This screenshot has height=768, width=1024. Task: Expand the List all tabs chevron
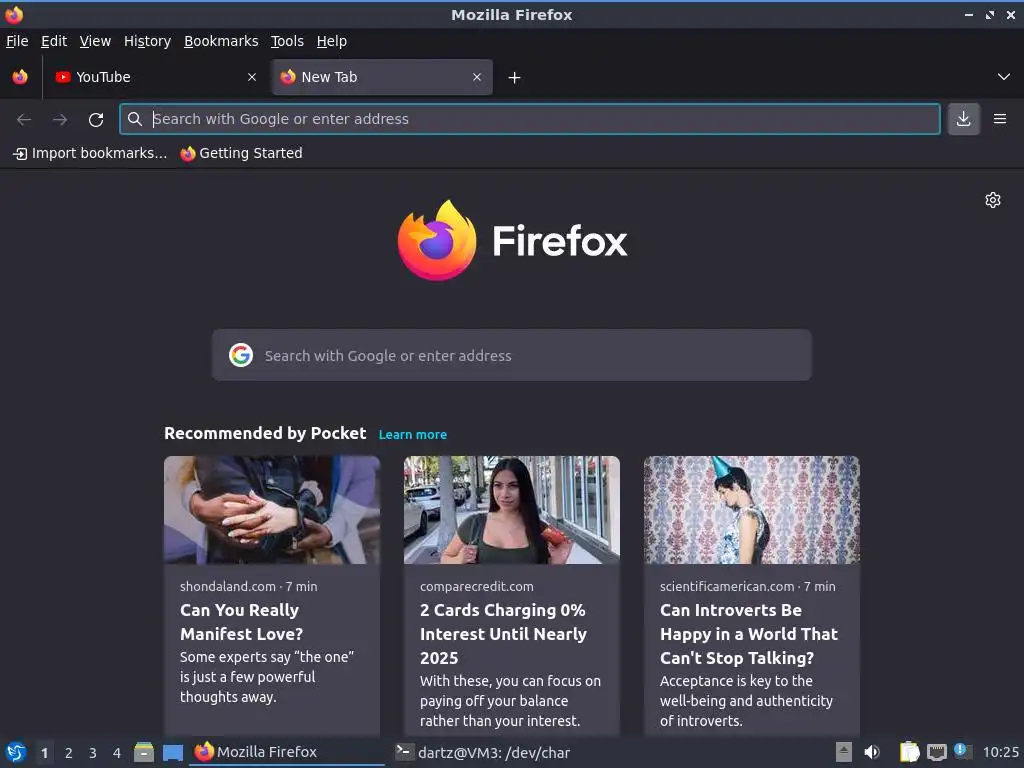(1004, 77)
